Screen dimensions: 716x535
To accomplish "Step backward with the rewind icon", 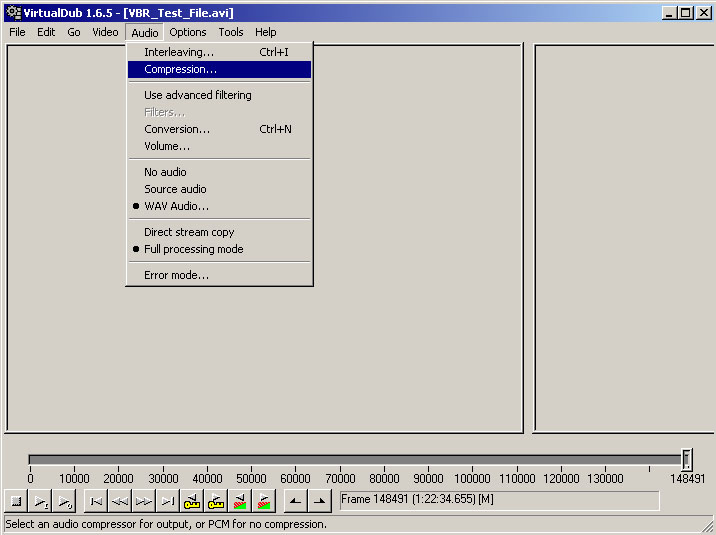I will tap(120, 501).
